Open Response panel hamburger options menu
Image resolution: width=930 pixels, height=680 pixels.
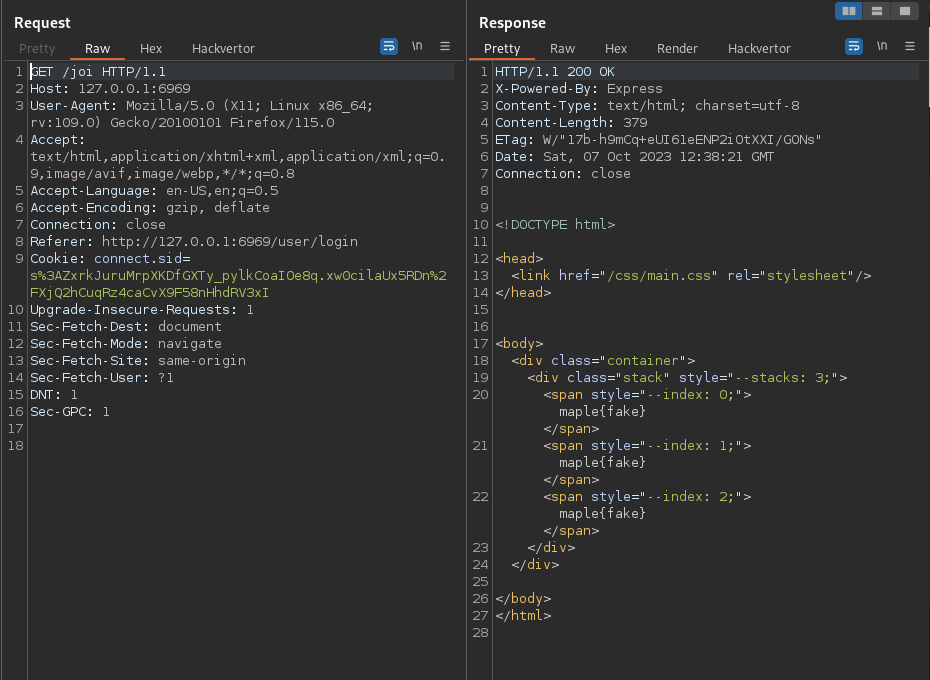tap(910, 46)
